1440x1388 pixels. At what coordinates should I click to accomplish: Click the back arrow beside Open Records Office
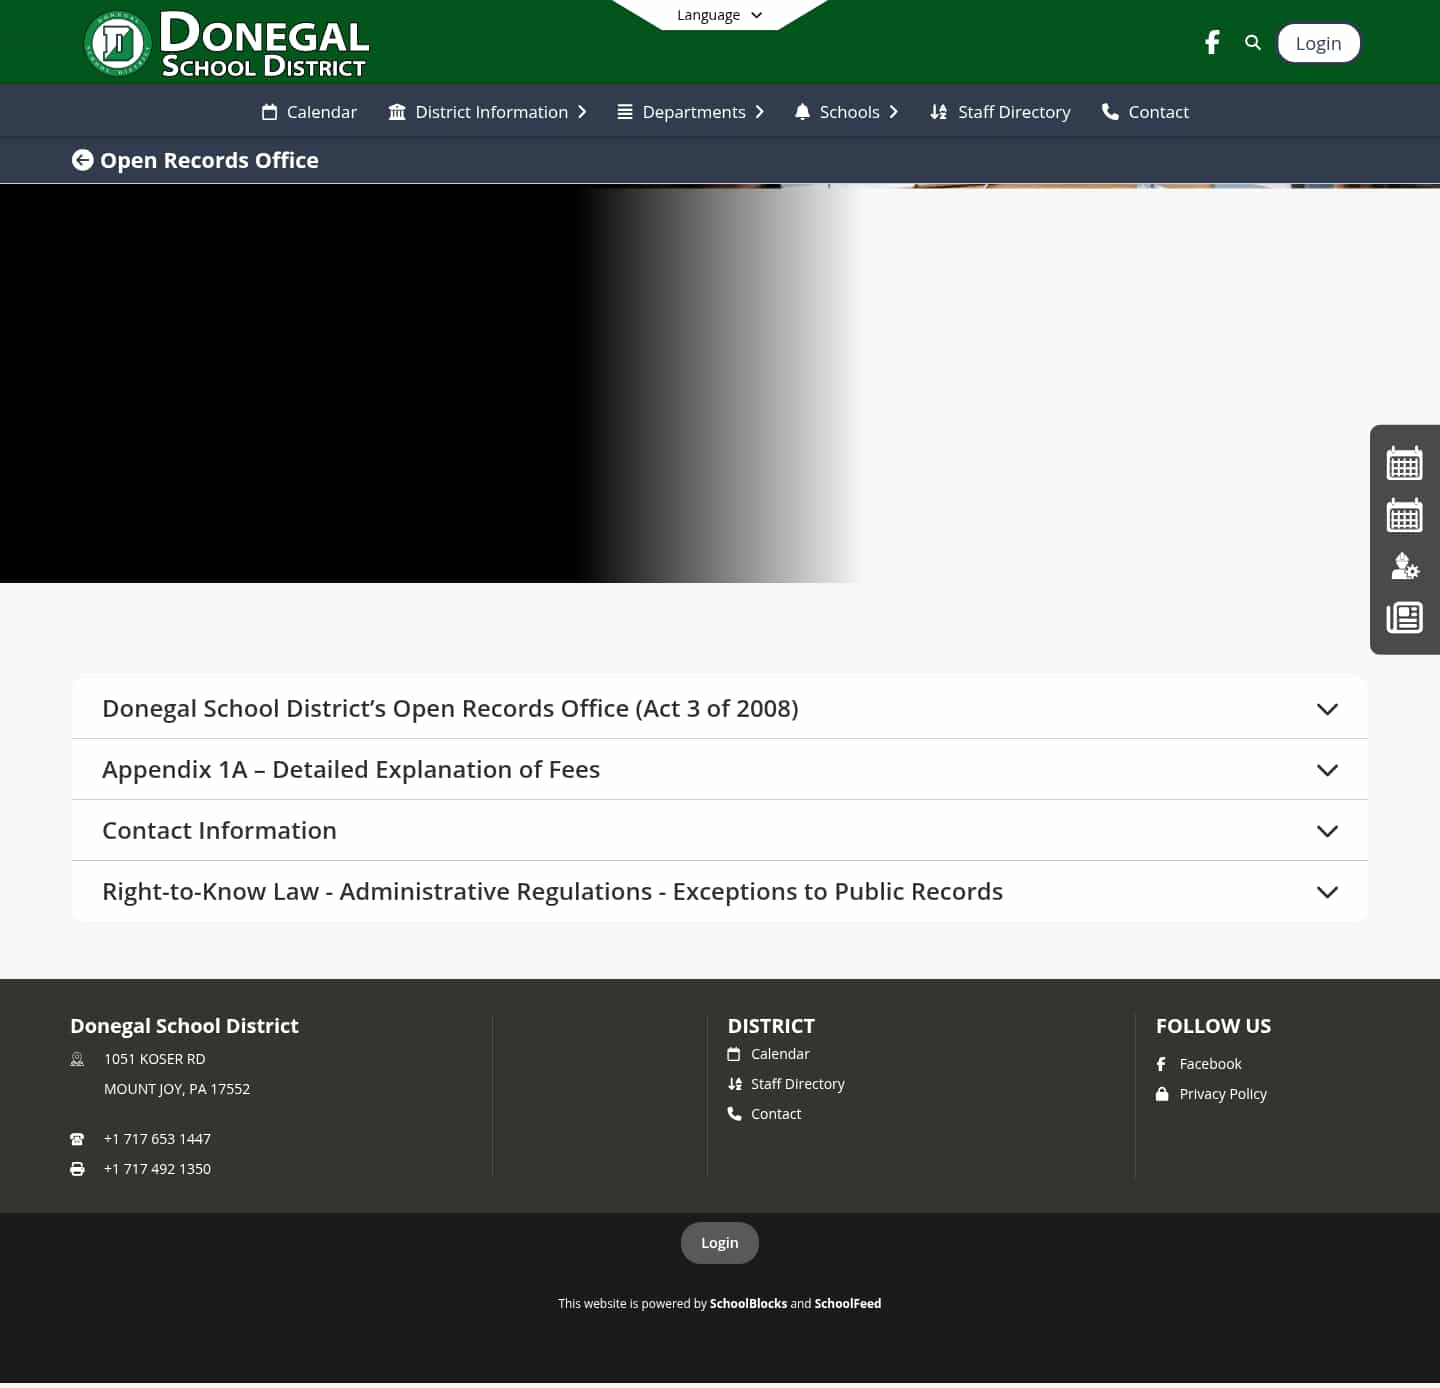83,160
